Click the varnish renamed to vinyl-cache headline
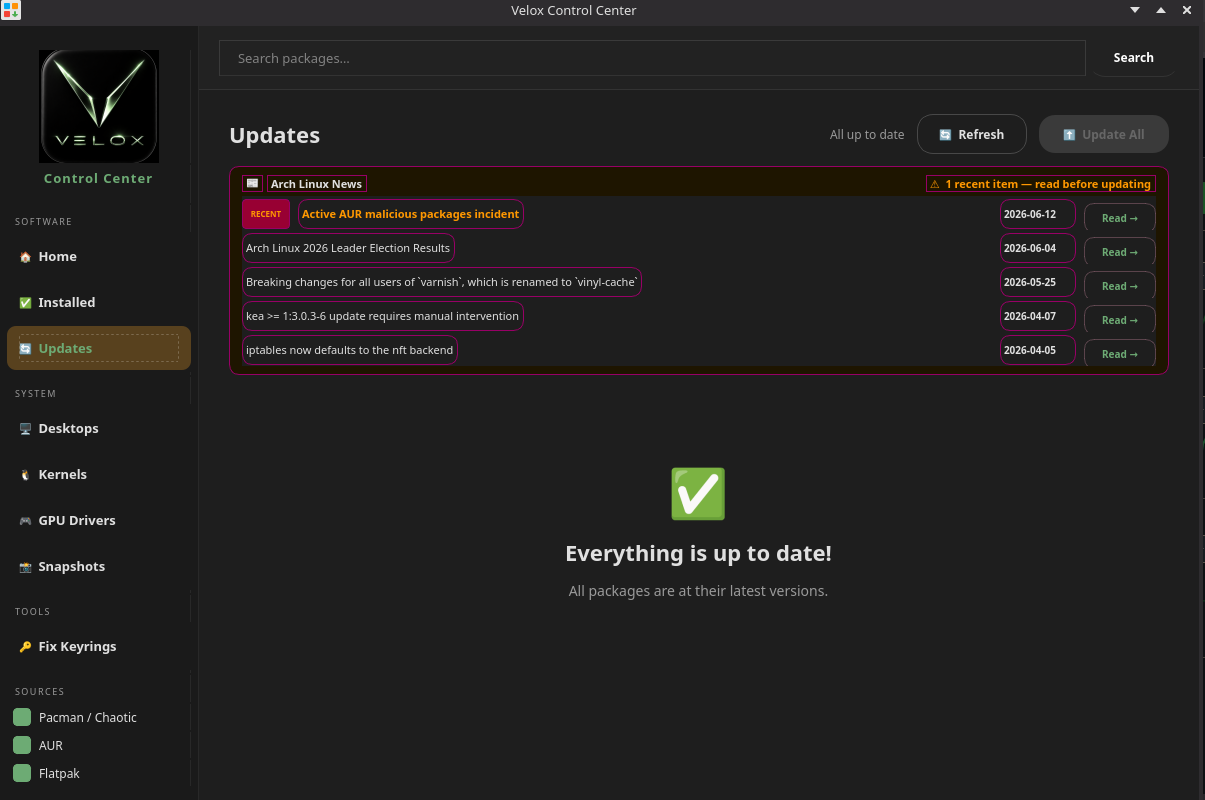Image resolution: width=1205 pixels, height=800 pixels. [442, 282]
